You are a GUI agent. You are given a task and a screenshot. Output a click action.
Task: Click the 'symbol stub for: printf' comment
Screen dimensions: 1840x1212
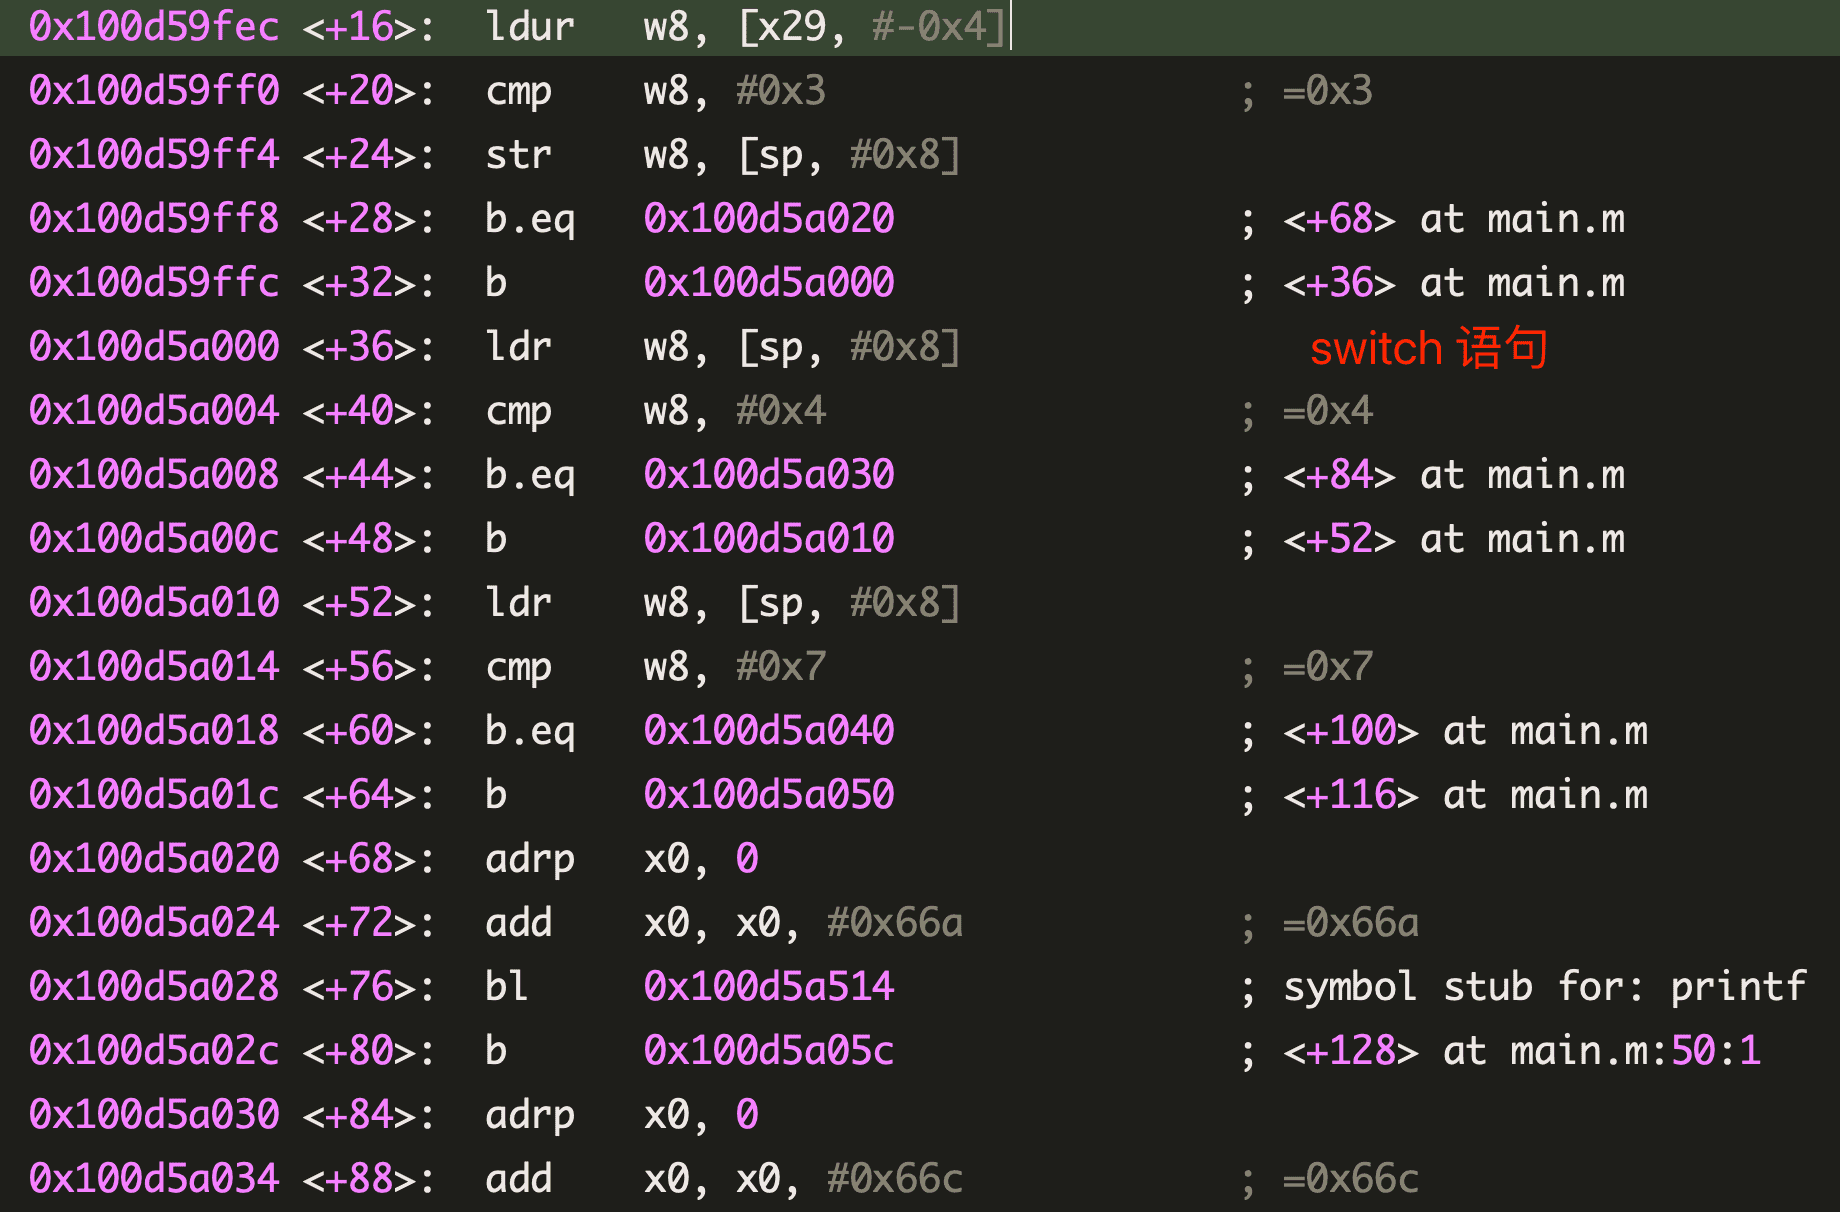coord(1545,987)
